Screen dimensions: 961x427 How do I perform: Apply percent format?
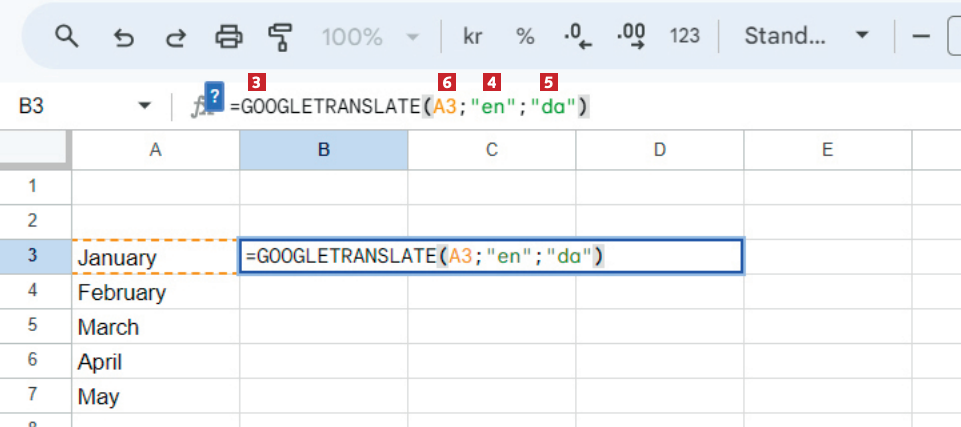(525, 37)
